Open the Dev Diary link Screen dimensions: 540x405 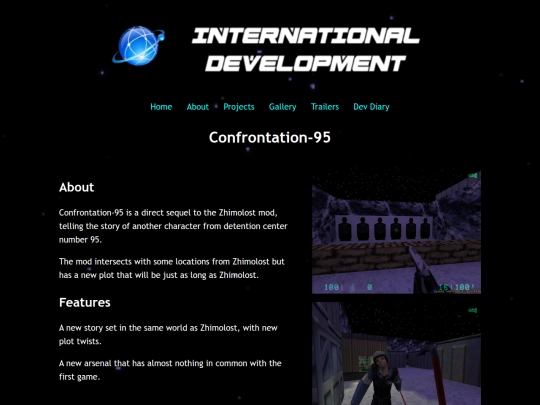pyautogui.click(x=371, y=107)
